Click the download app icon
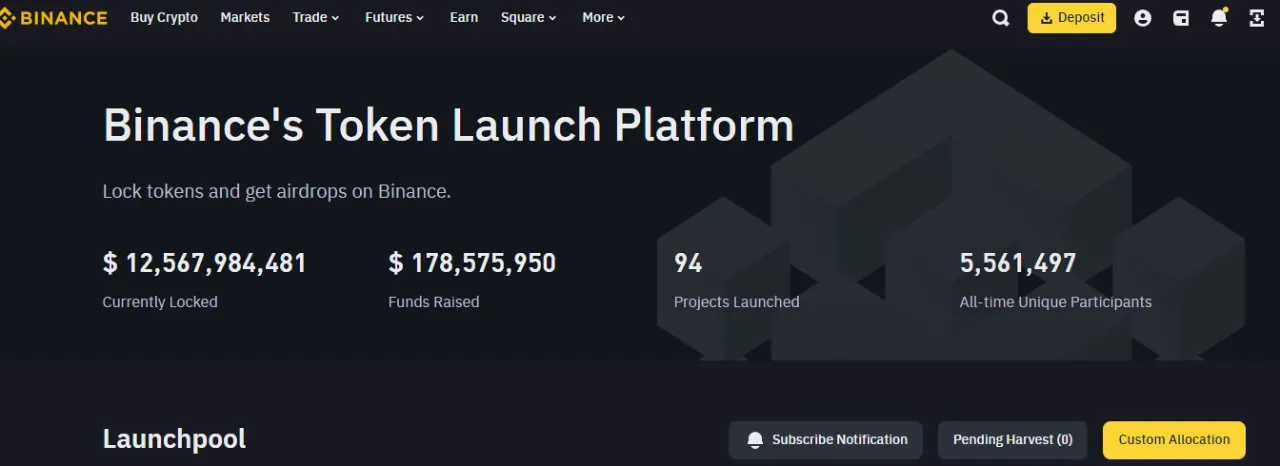The image size is (1280, 466). click(x=1257, y=18)
